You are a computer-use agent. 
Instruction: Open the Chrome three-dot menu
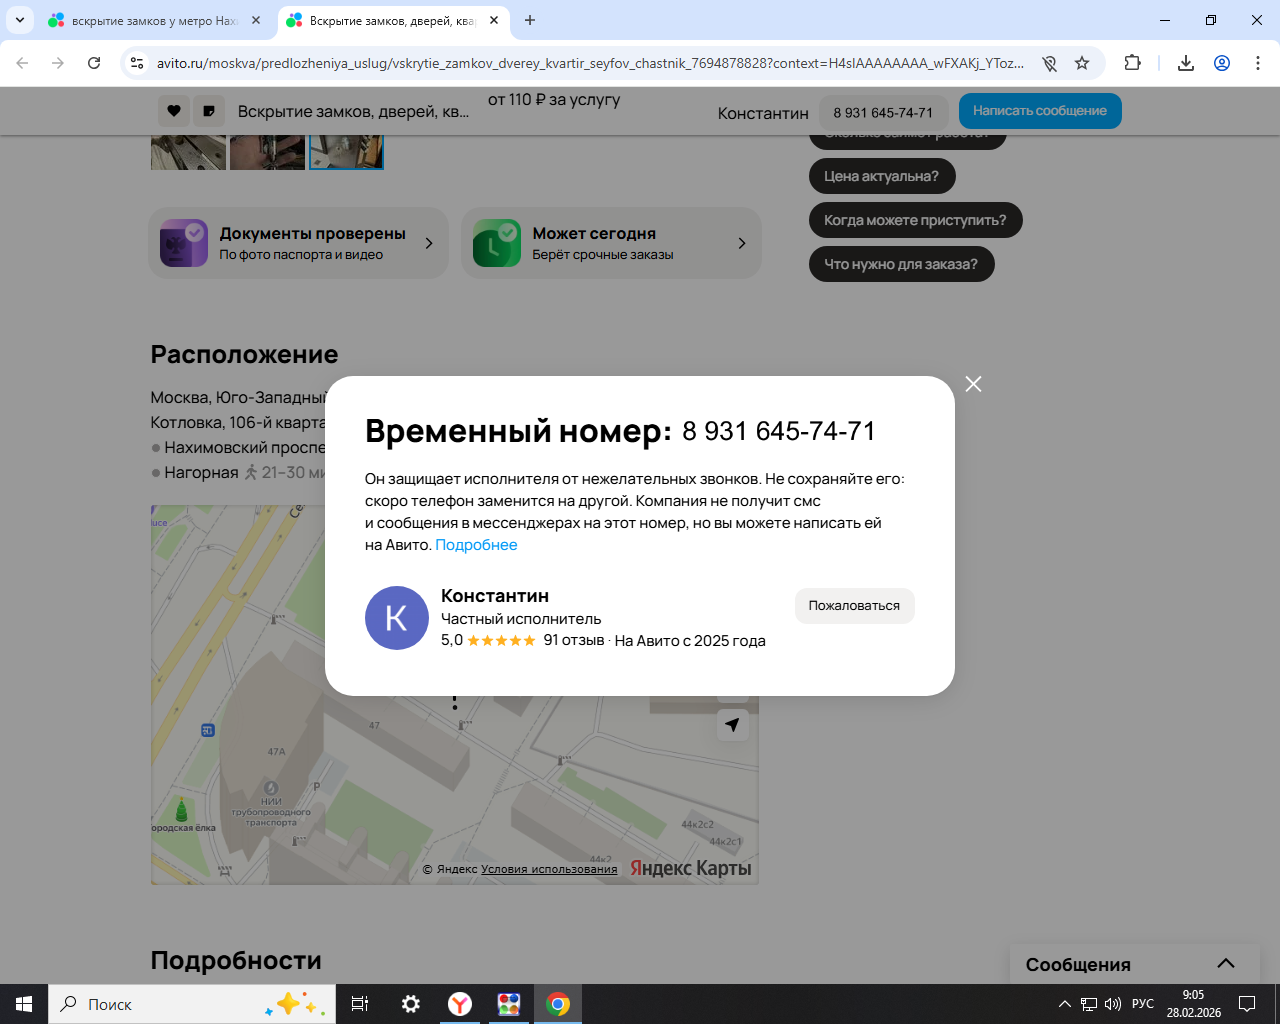pos(1258,63)
